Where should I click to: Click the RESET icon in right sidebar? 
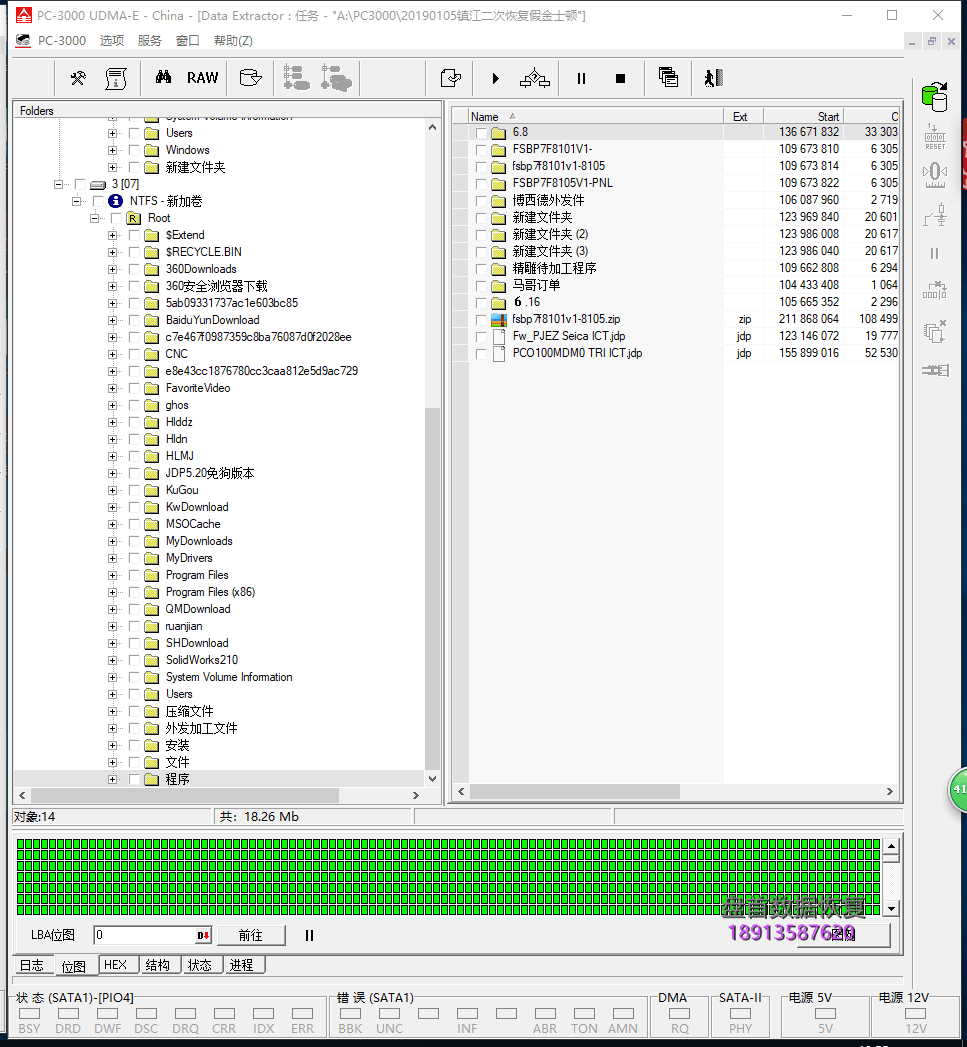pos(935,137)
